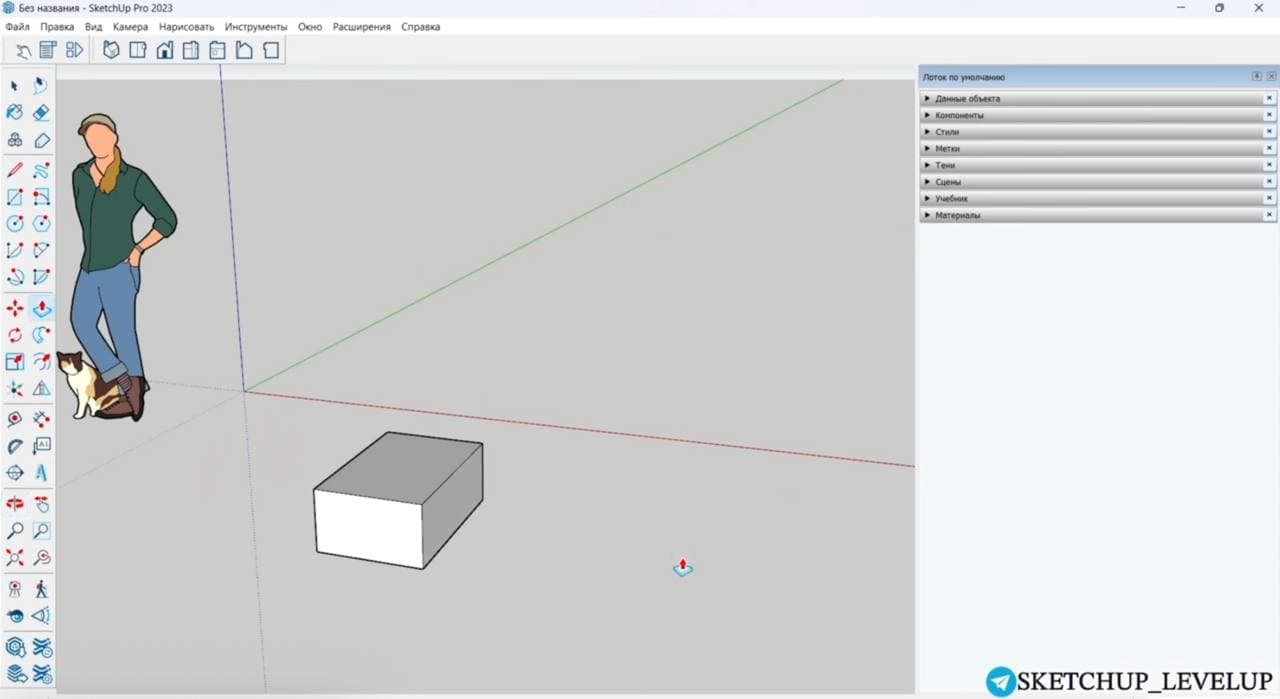The height and width of the screenshot is (699, 1280).
Task: Pick the Follow Me tool
Action: point(41,335)
